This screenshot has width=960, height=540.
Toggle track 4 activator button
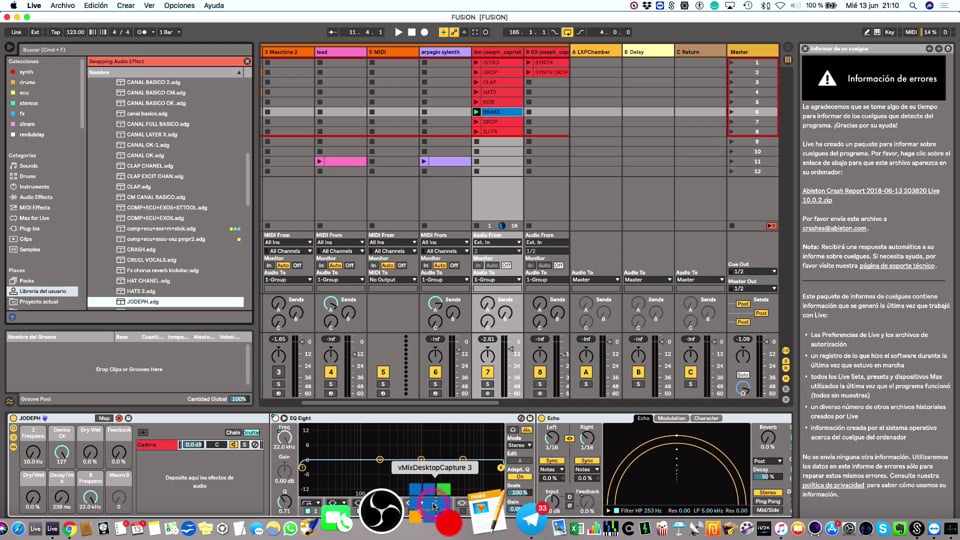[x=331, y=372]
